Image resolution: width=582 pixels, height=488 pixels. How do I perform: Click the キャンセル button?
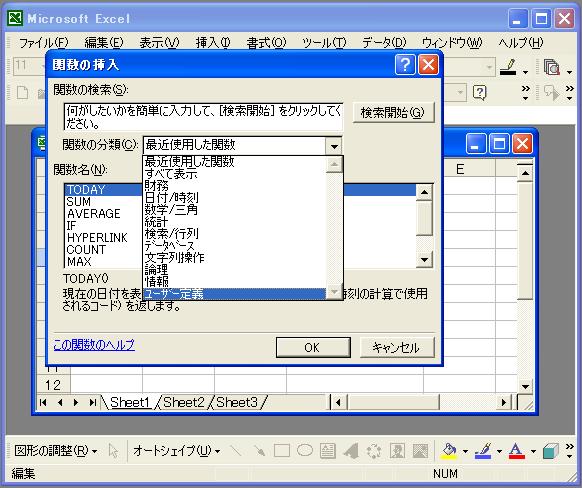point(396,348)
